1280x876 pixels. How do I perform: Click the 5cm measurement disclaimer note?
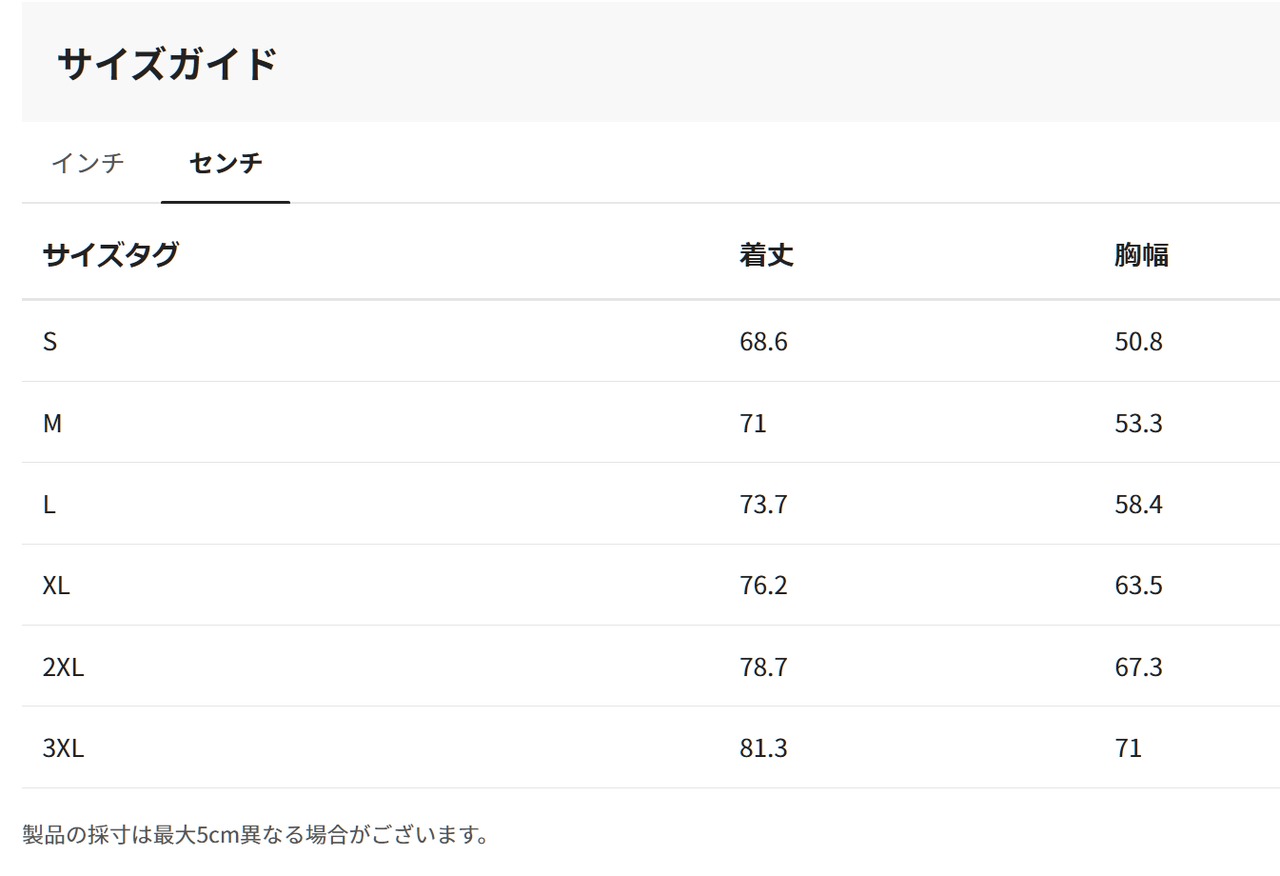(x=256, y=834)
